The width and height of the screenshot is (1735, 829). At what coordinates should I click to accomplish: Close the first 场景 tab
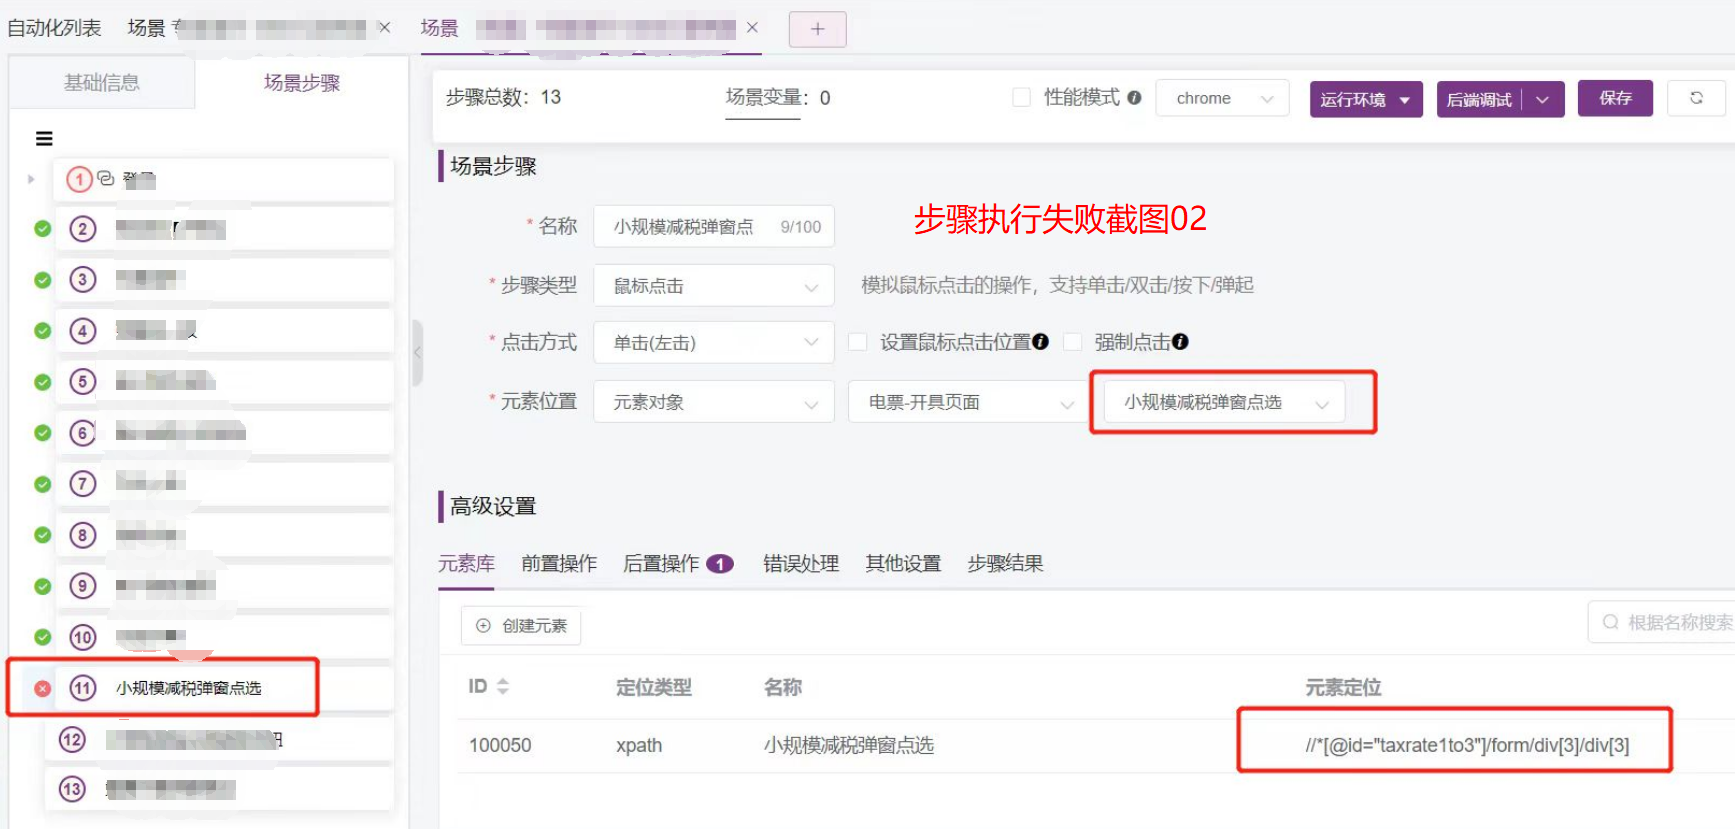click(384, 28)
